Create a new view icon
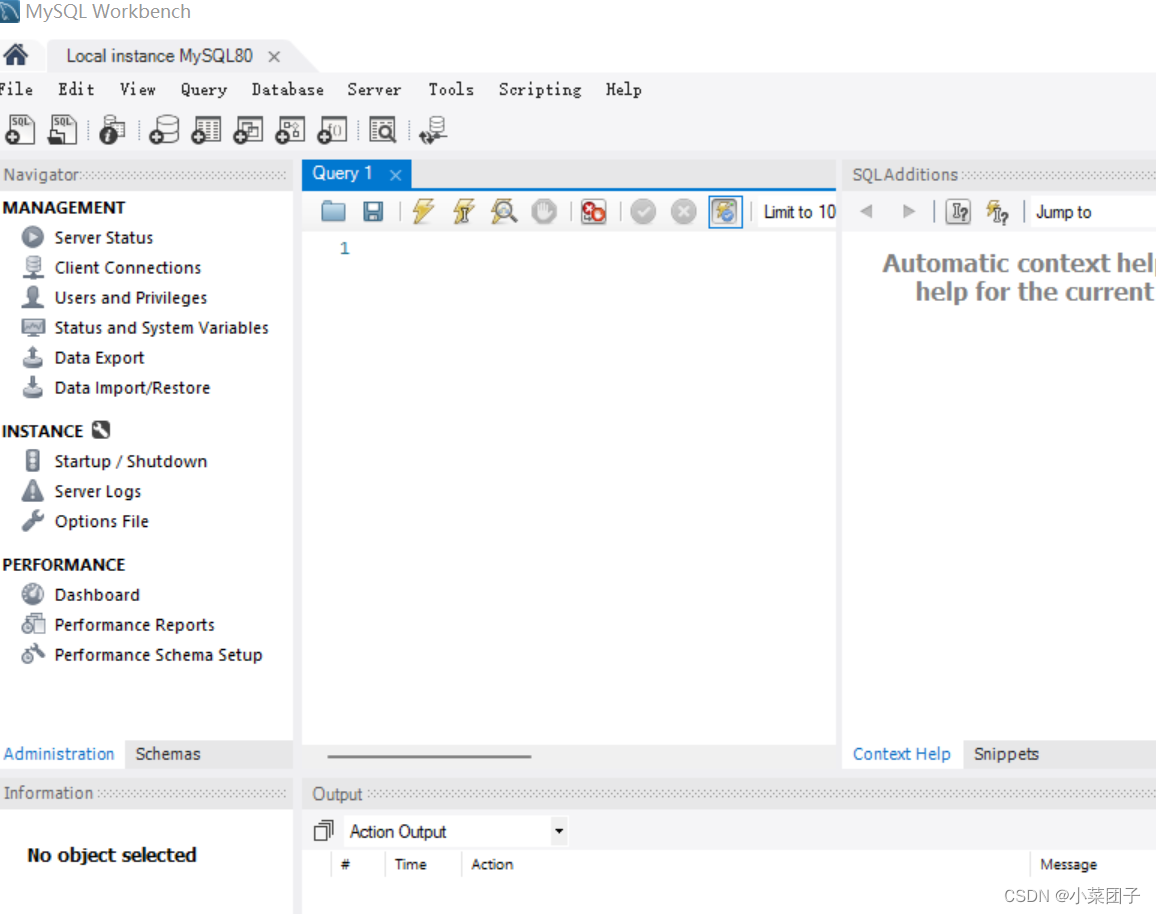 pos(248,130)
